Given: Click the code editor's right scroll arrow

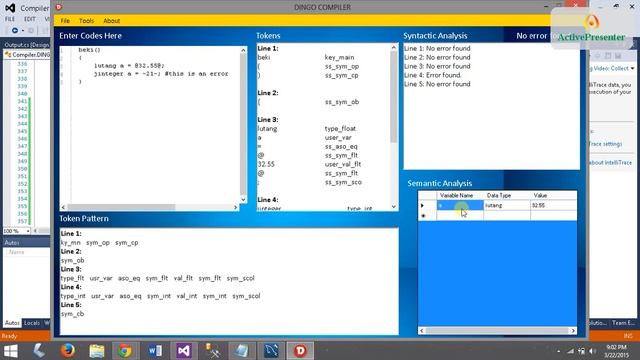Looking at the screenshot, I should 236,207.
